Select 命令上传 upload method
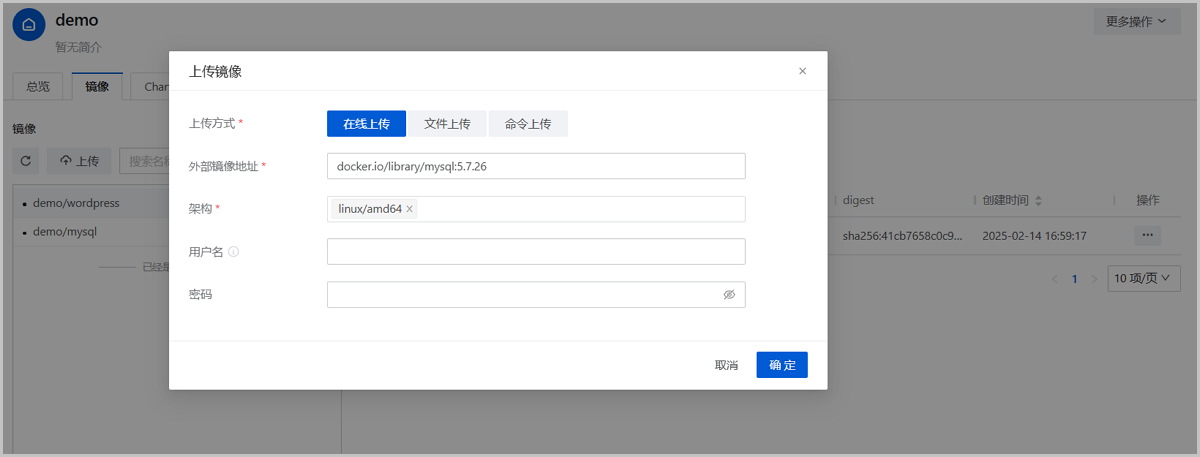 click(528, 124)
